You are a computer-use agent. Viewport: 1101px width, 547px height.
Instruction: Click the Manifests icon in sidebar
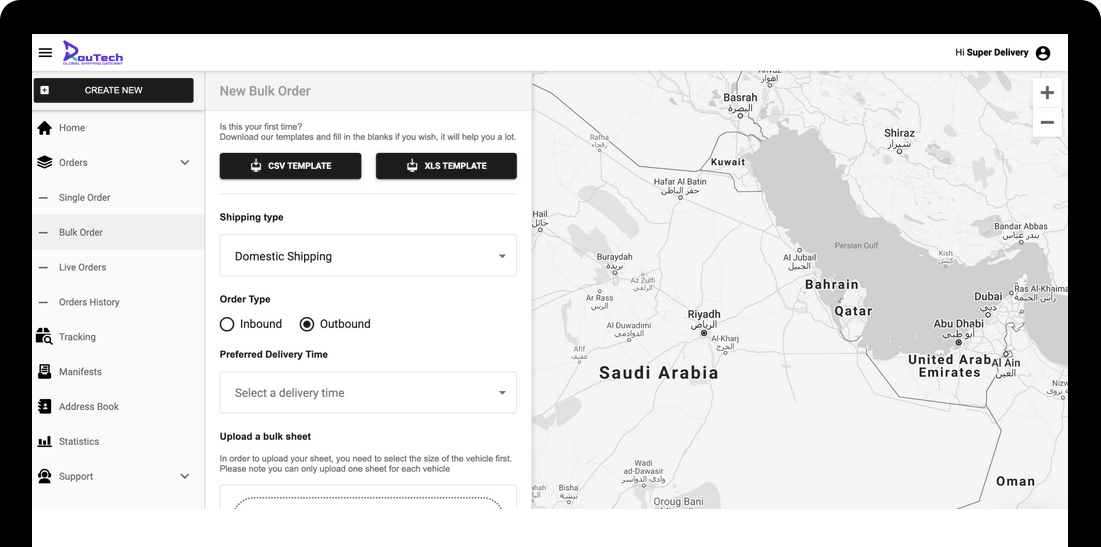(x=44, y=372)
